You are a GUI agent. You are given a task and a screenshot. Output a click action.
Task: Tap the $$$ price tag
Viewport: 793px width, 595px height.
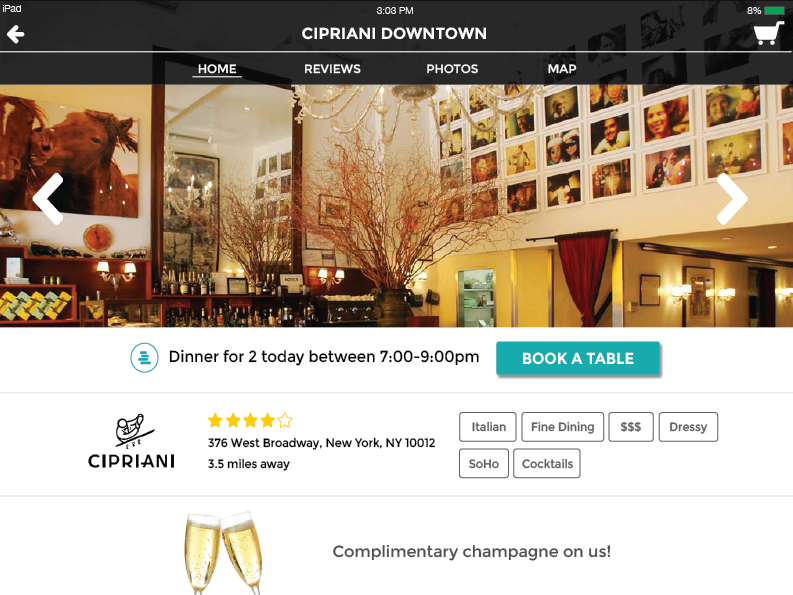pyautogui.click(x=631, y=427)
